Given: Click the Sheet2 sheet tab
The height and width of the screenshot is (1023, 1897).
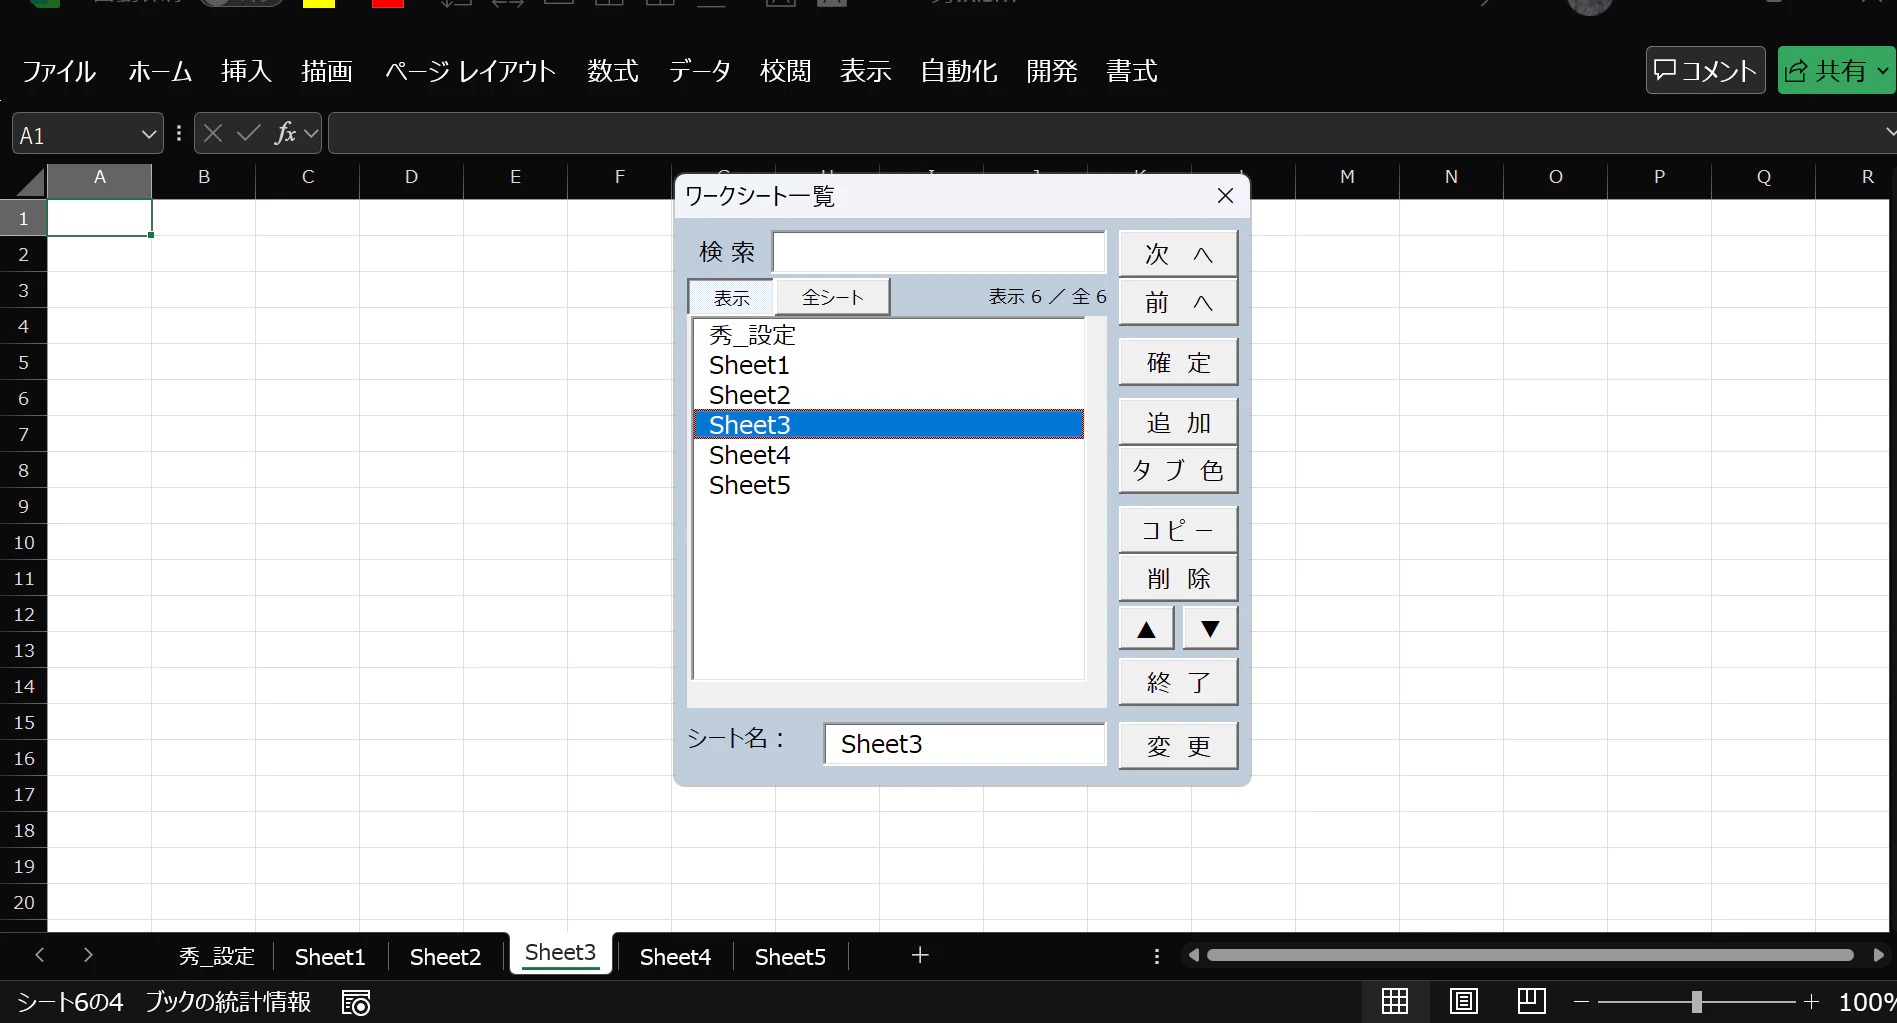Looking at the screenshot, I should point(445,957).
